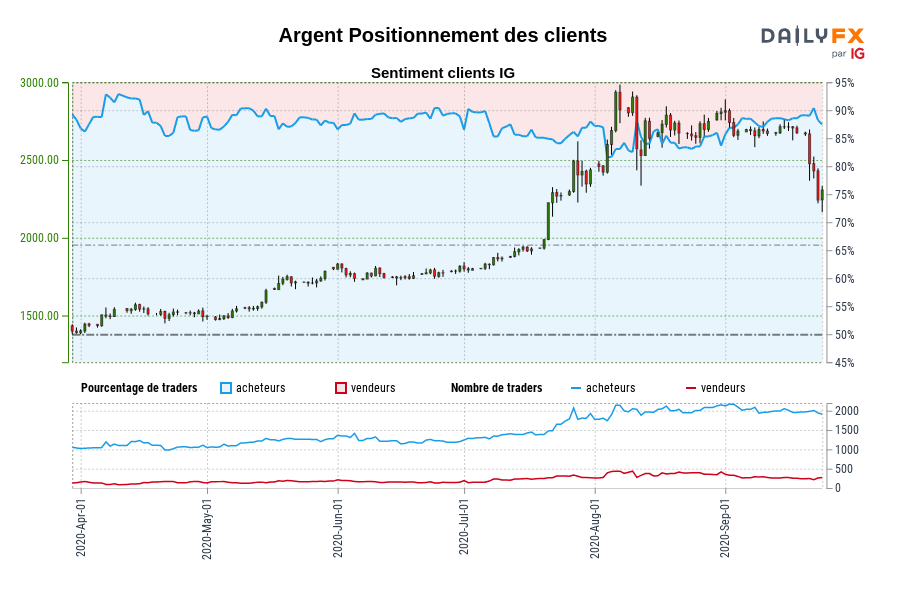Image resolution: width=900 pixels, height=600 pixels.
Task: Click the 55% axis label
Action: pyautogui.click(x=844, y=307)
